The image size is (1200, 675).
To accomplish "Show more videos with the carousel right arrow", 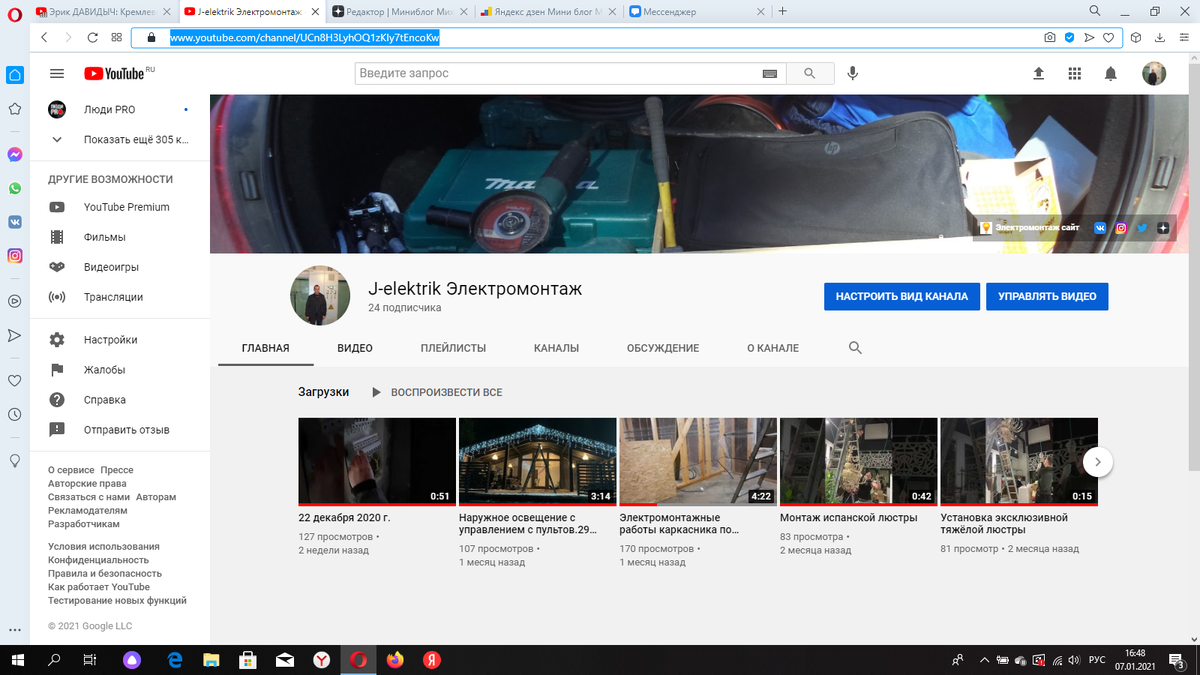I will (1098, 462).
